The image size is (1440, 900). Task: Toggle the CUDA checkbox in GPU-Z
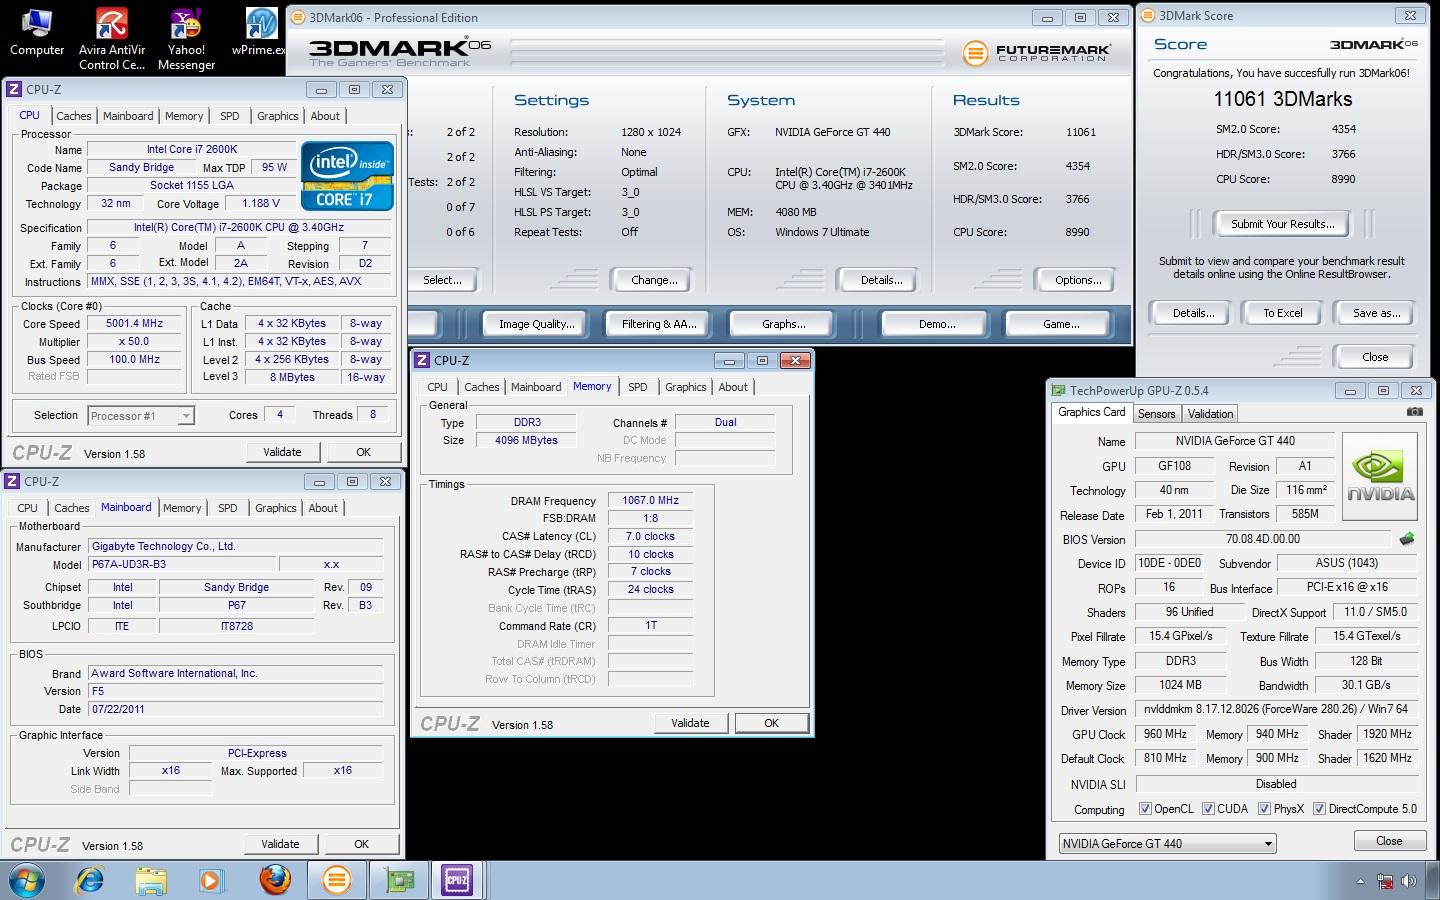1208,809
